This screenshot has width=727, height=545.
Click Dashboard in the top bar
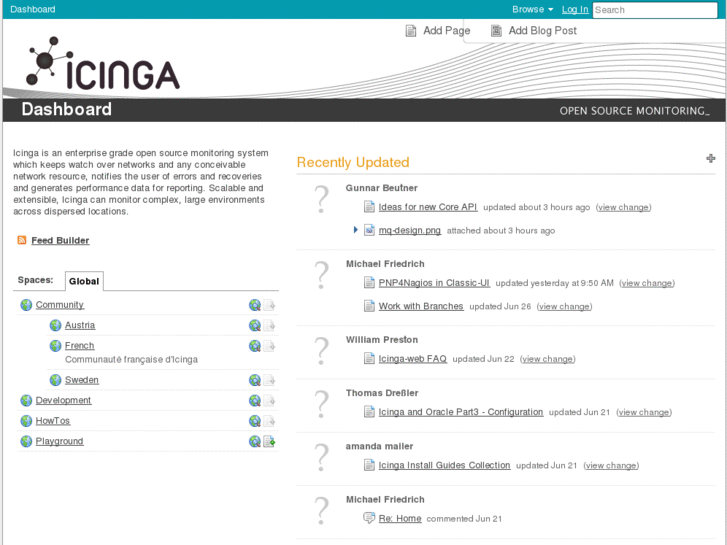pos(32,9)
